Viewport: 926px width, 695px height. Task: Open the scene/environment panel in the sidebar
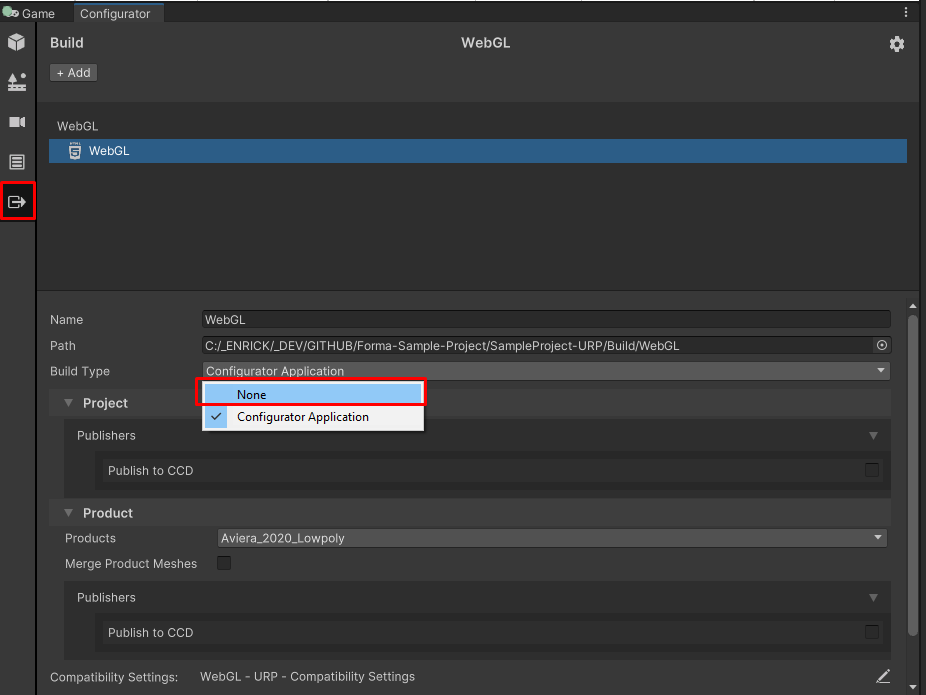(x=16, y=82)
